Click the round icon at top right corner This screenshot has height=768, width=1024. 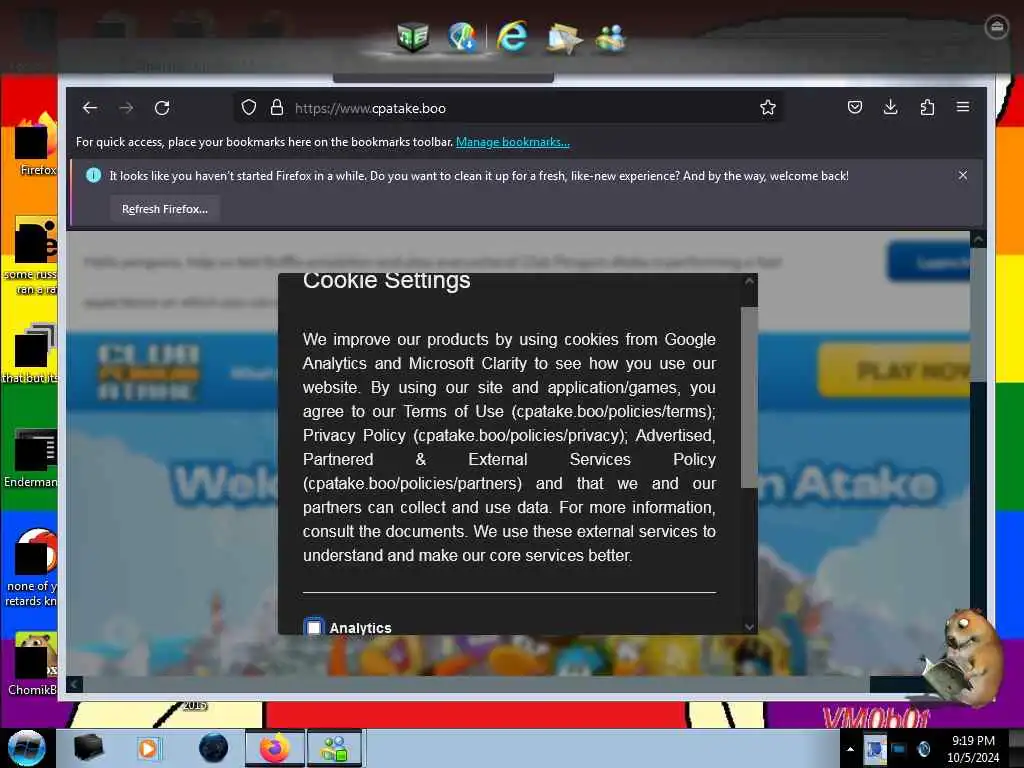pyautogui.click(x=997, y=27)
